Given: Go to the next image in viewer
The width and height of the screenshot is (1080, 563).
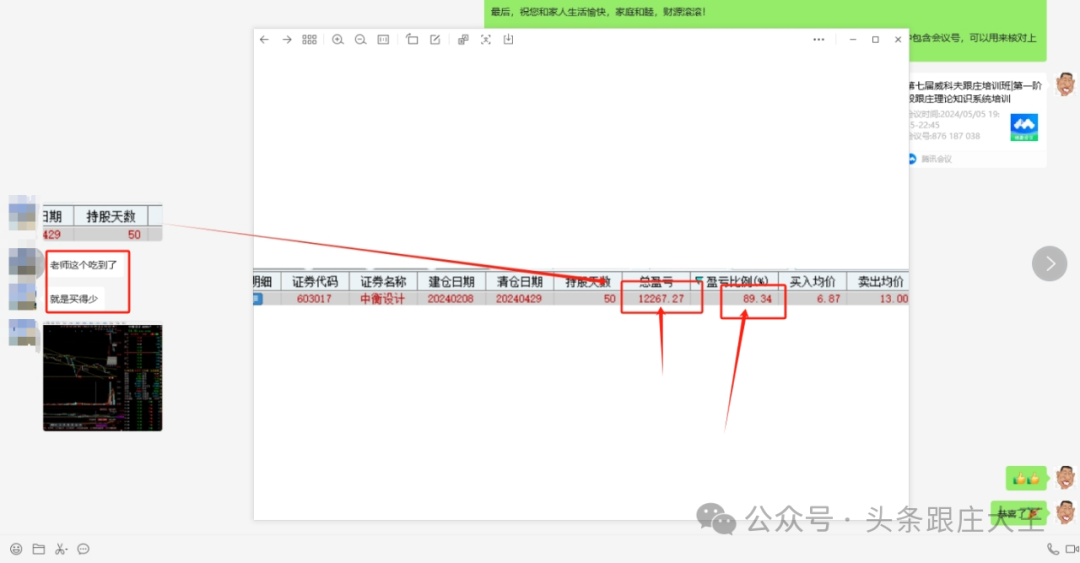Looking at the screenshot, I should coord(287,40).
